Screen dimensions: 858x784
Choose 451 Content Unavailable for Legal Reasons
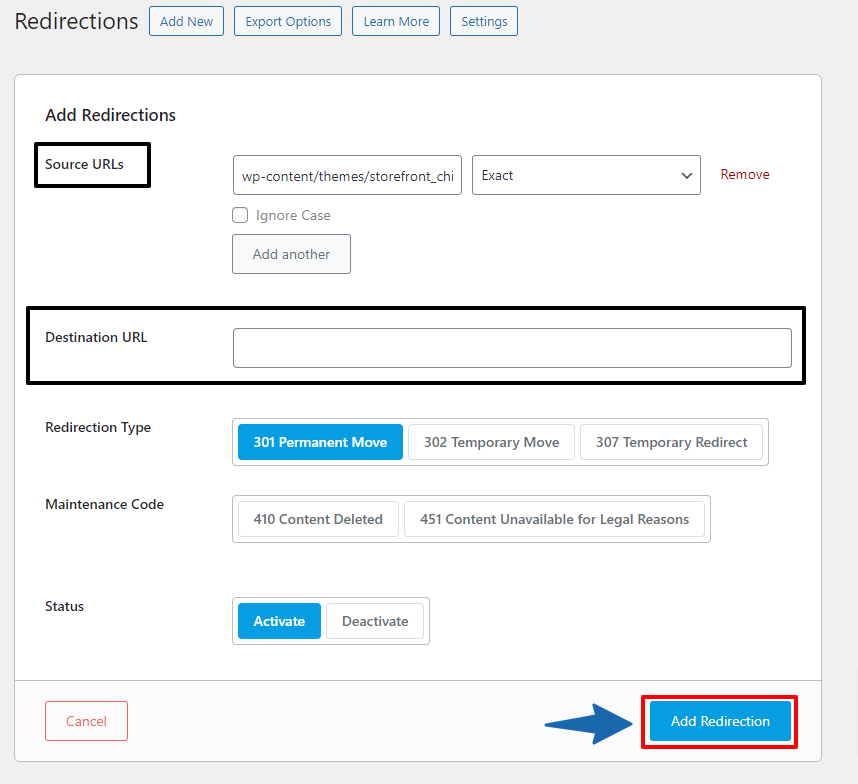554,519
